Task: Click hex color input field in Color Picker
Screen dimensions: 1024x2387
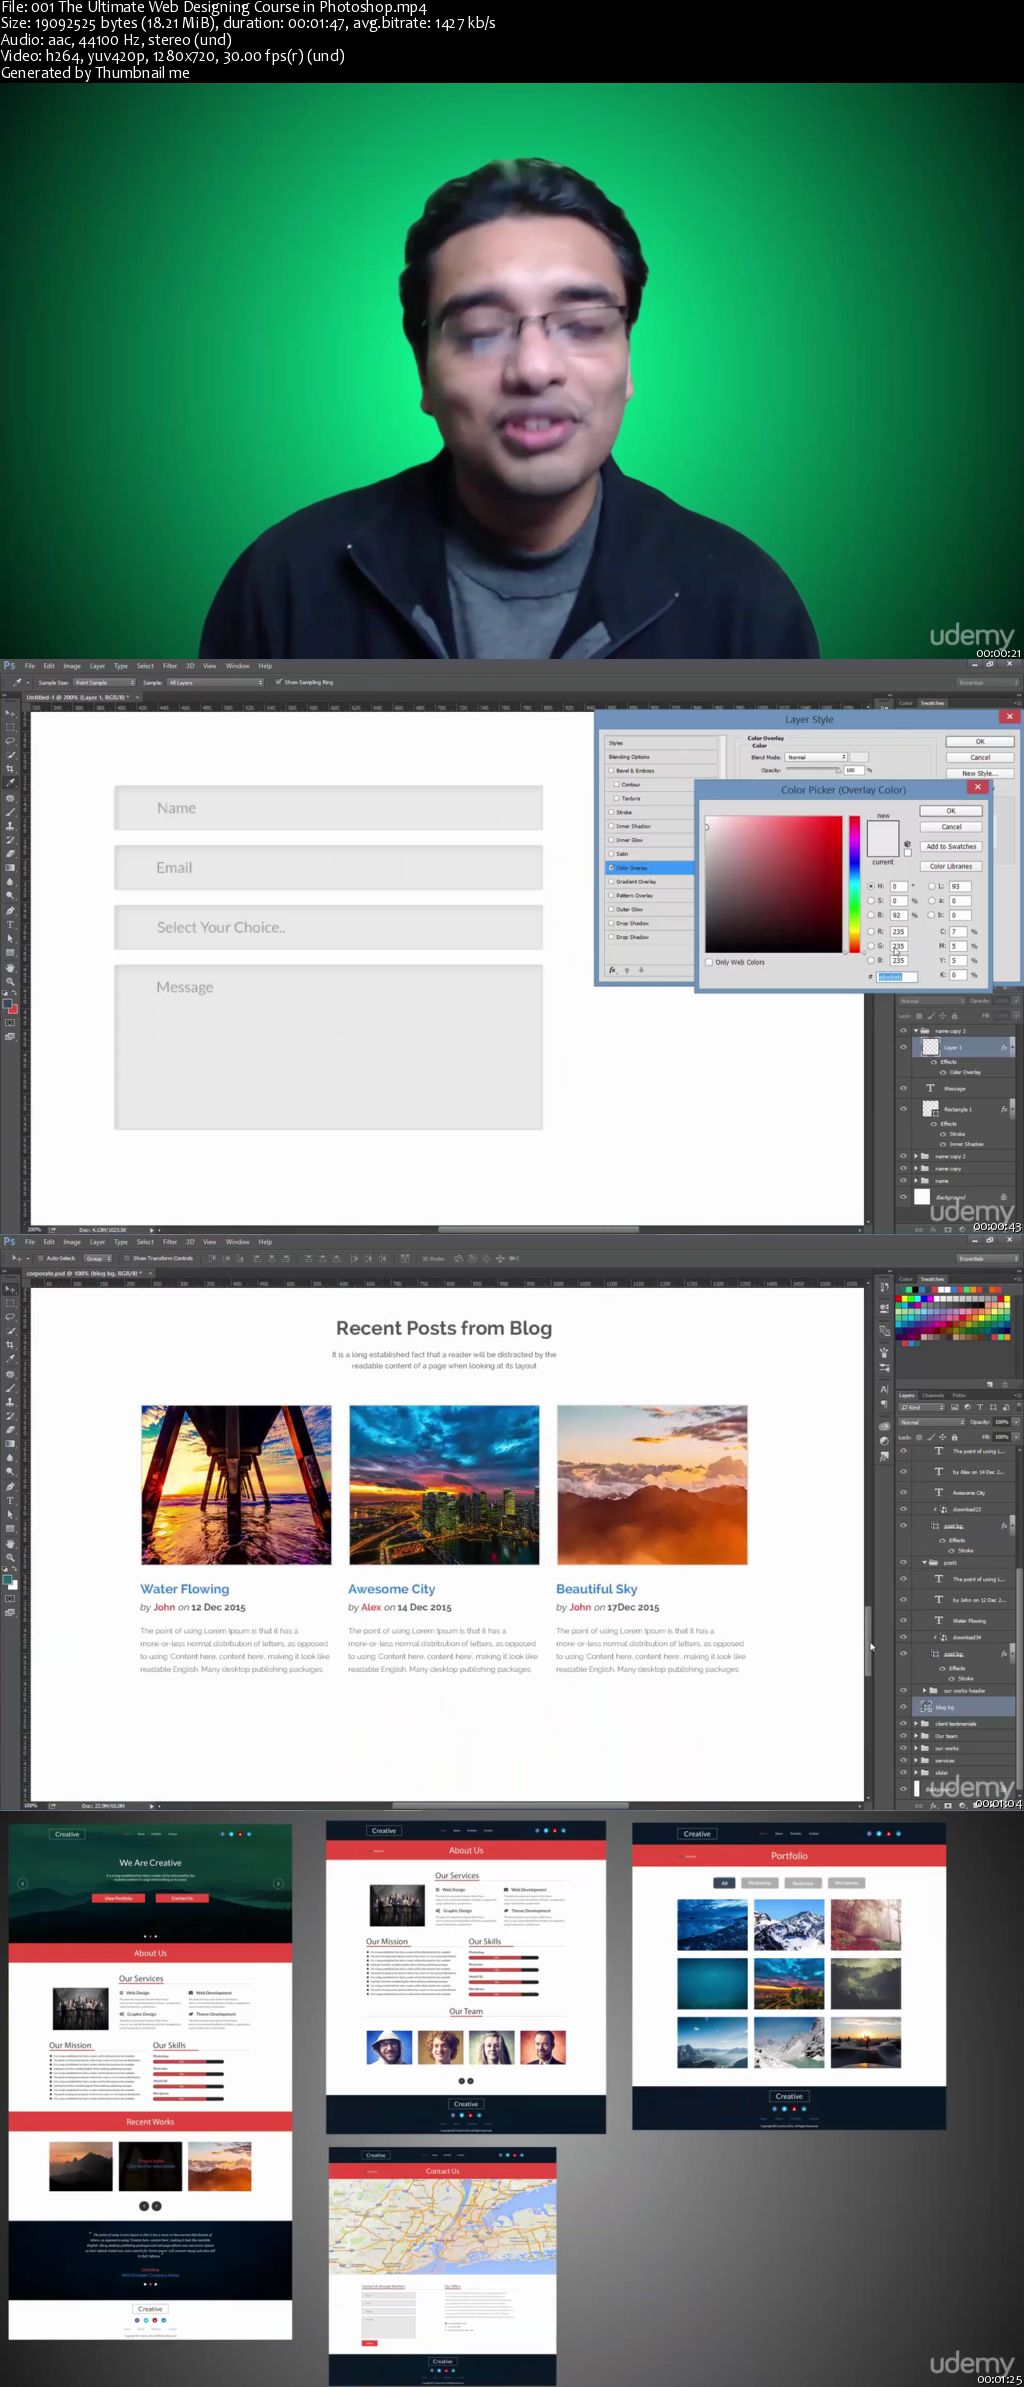Action: tap(897, 977)
